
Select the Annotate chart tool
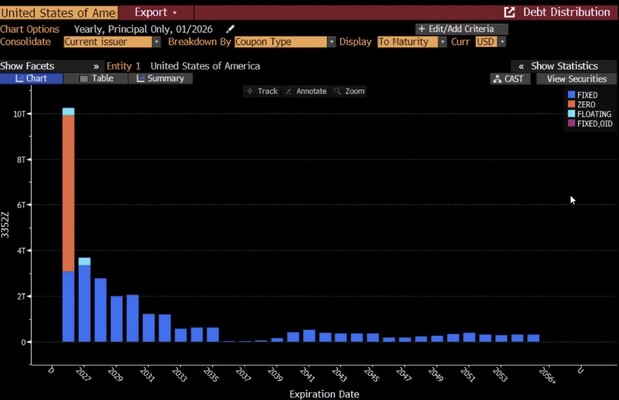pyautogui.click(x=305, y=91)
